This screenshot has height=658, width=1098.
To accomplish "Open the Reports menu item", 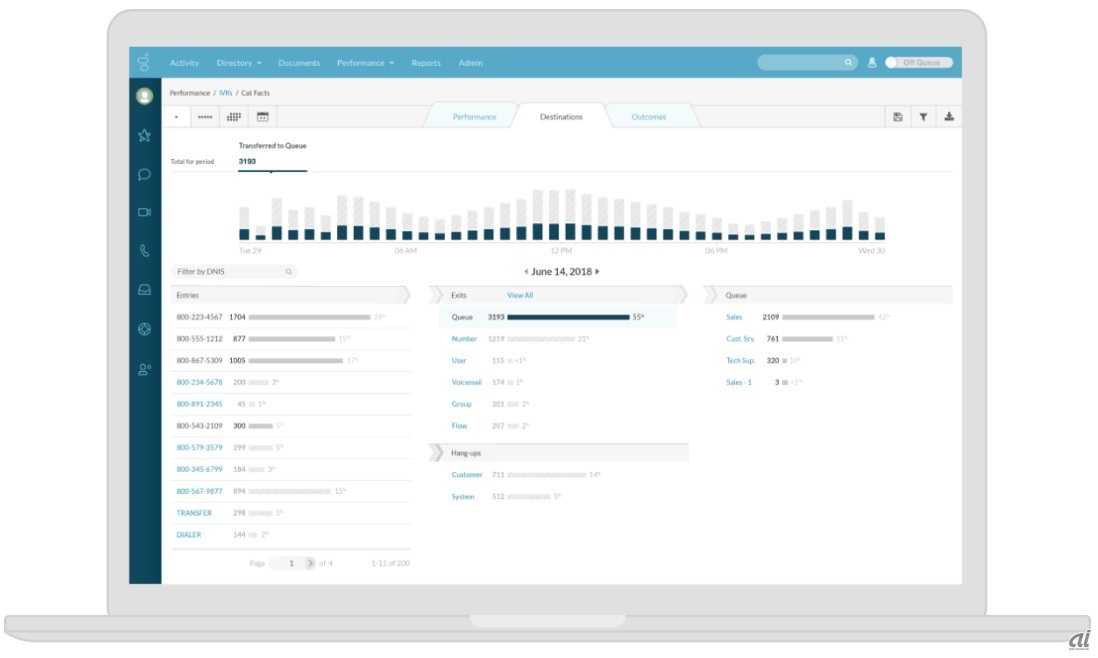I will coord(426,63).
